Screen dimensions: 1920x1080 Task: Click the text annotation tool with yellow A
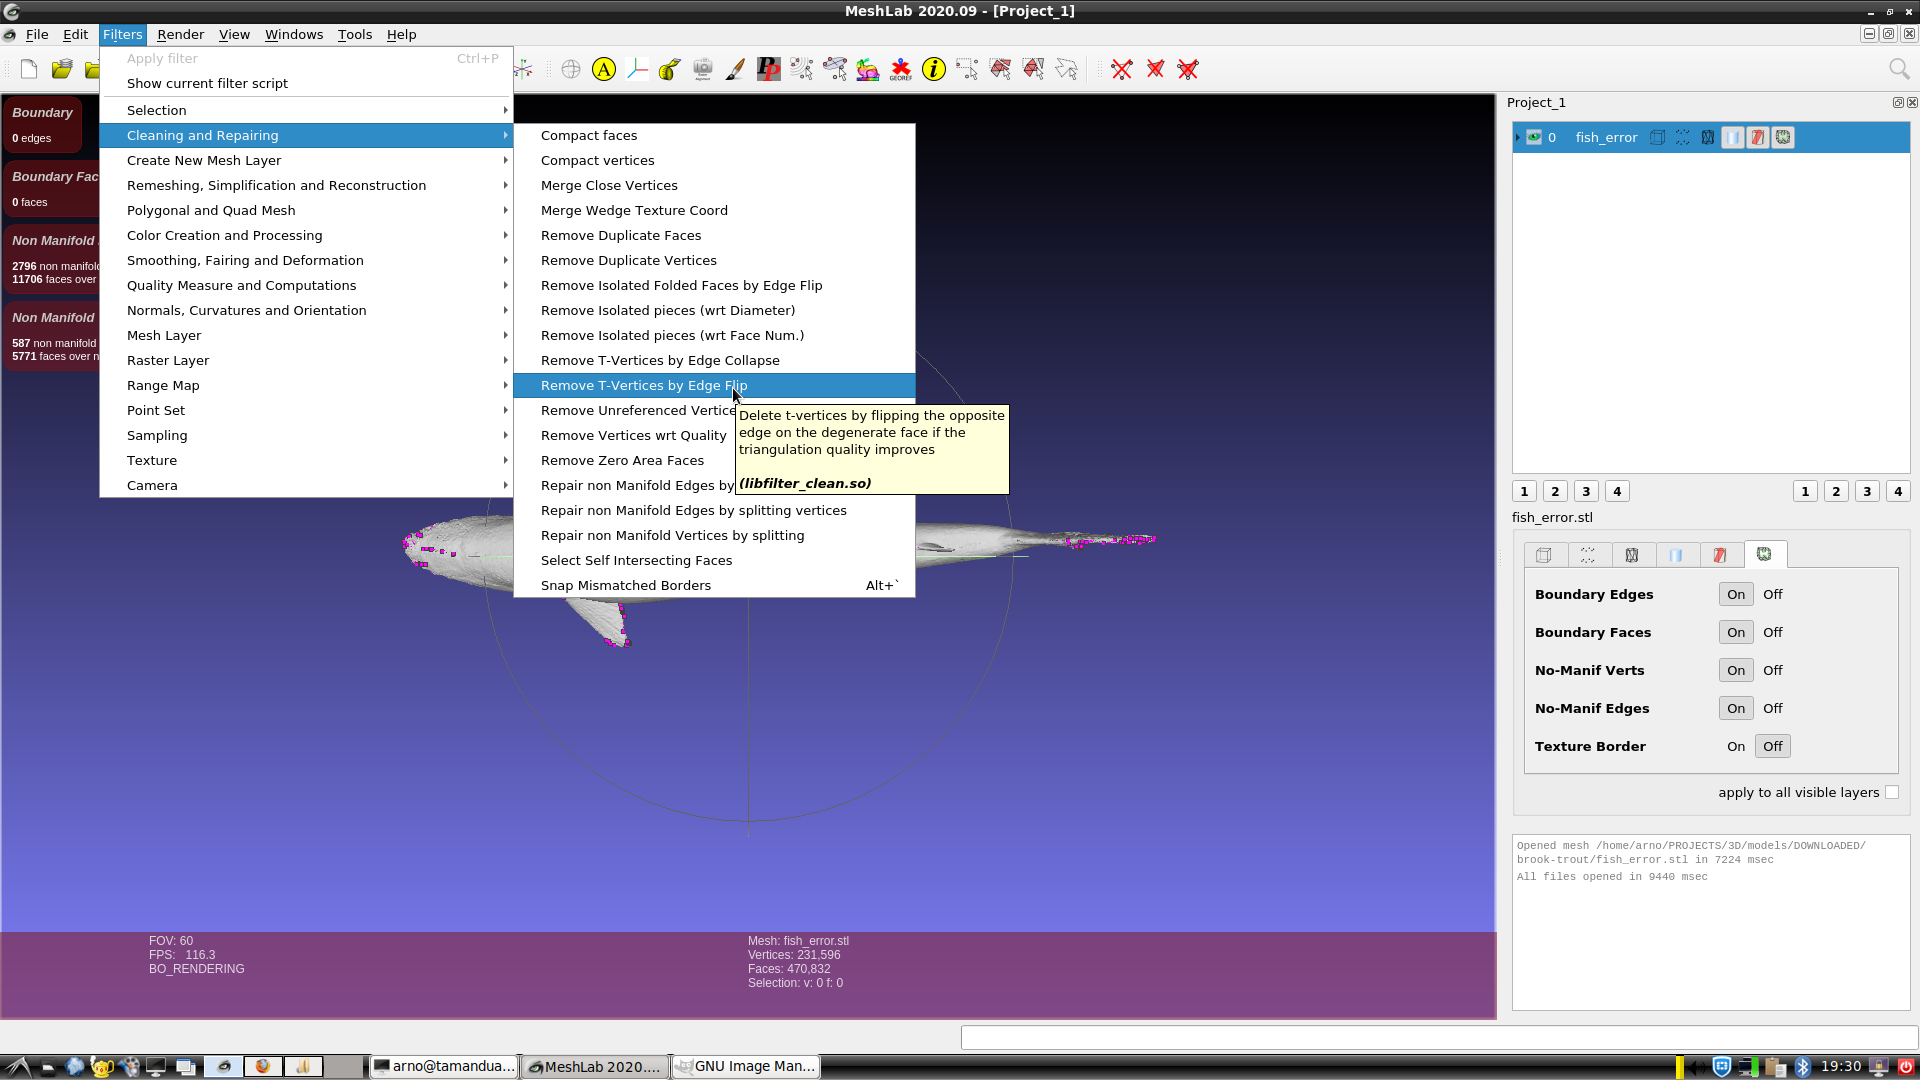click(604, 69)
